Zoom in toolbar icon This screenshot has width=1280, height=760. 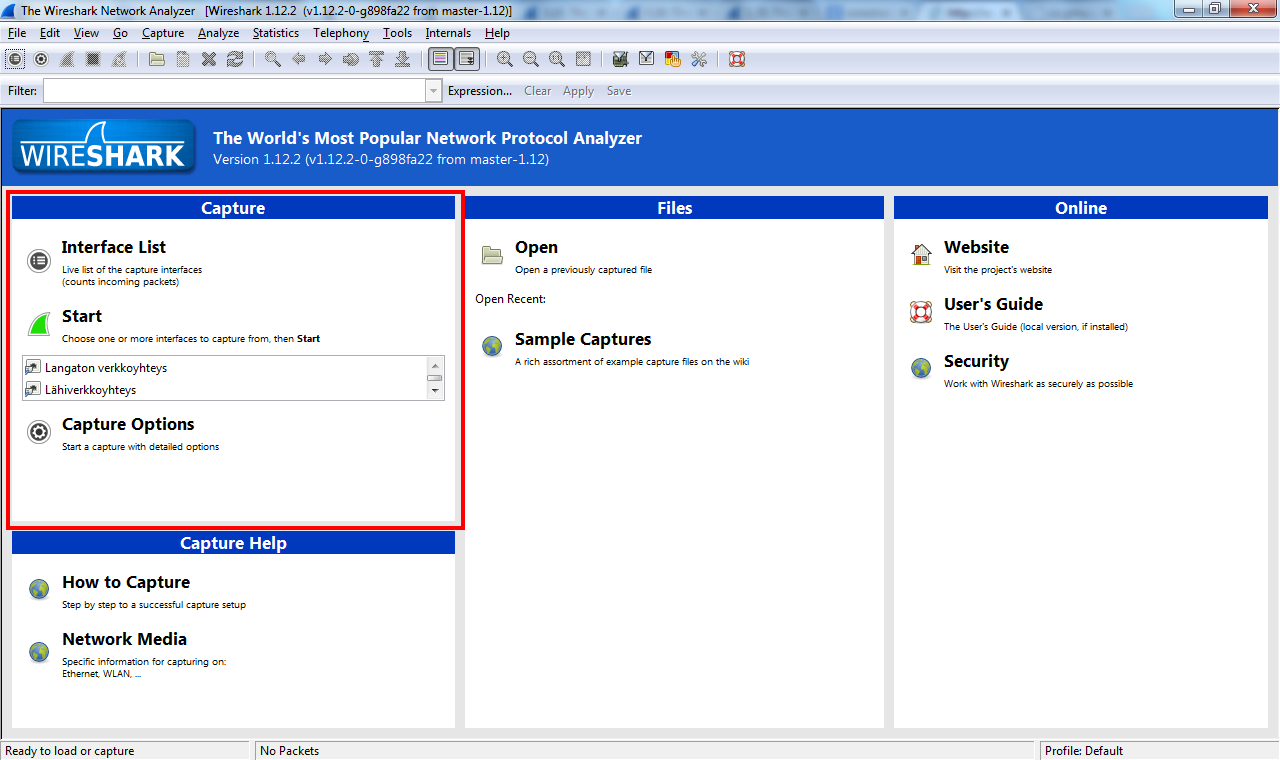click(505, 59)
